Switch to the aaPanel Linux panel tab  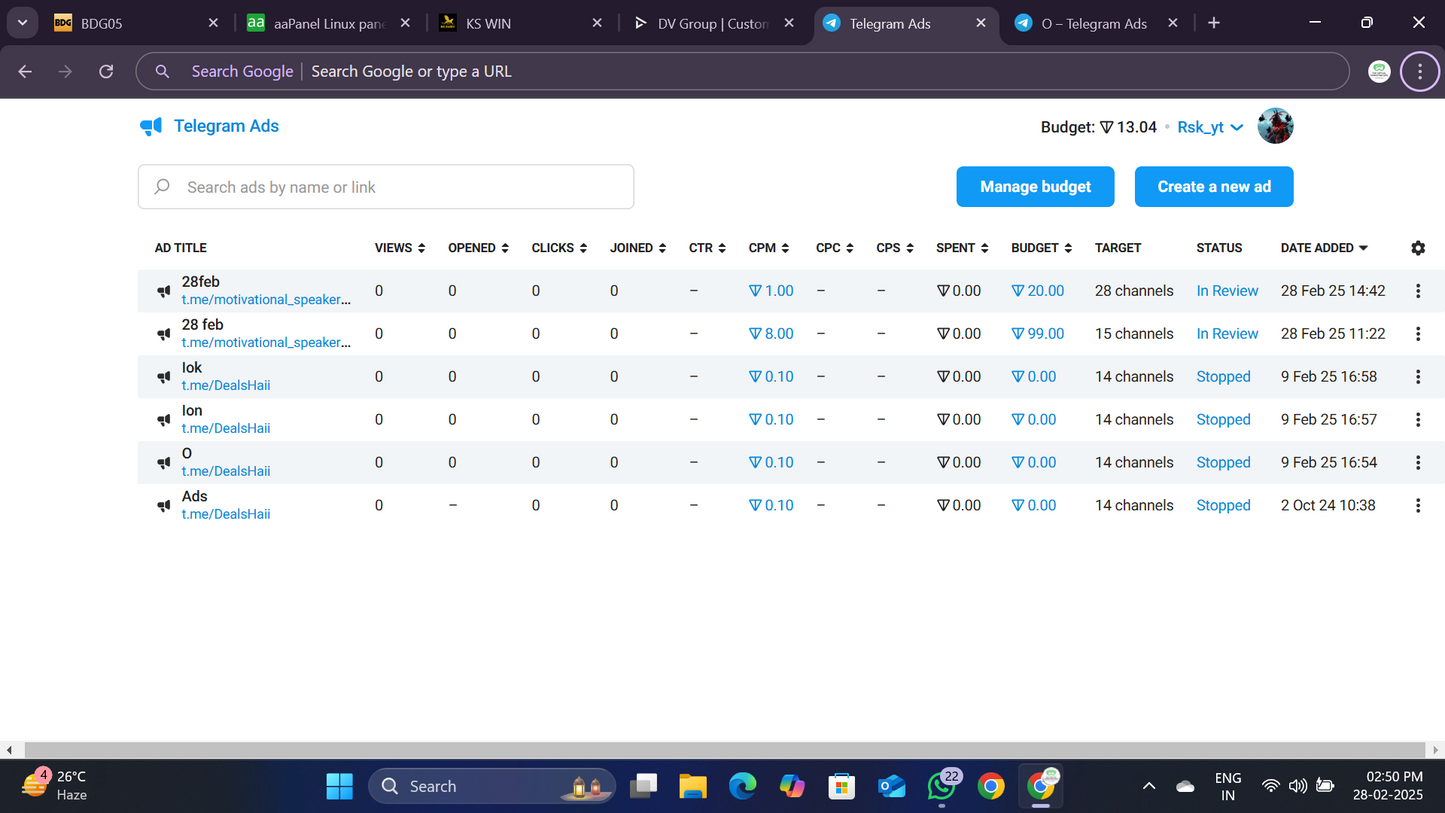328,23
